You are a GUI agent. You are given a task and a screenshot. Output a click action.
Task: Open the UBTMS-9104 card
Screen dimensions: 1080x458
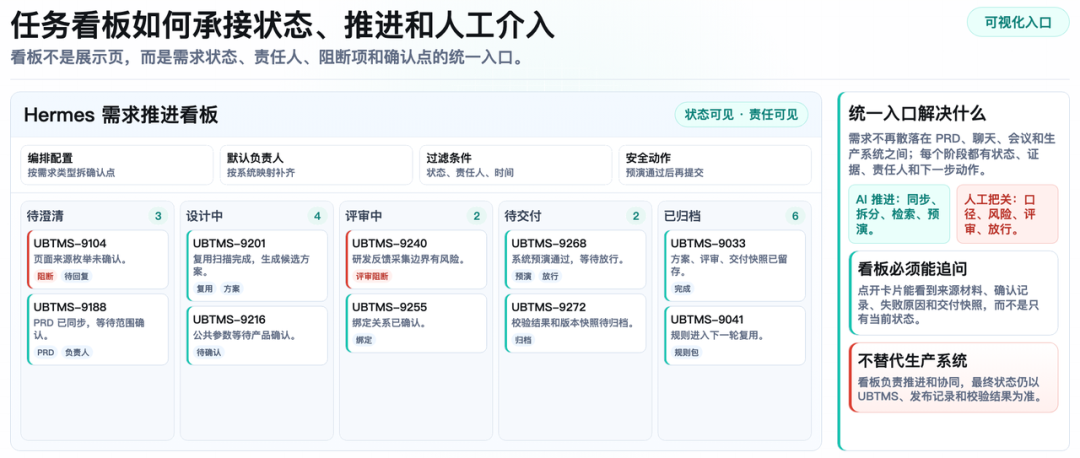pos(97,260)
